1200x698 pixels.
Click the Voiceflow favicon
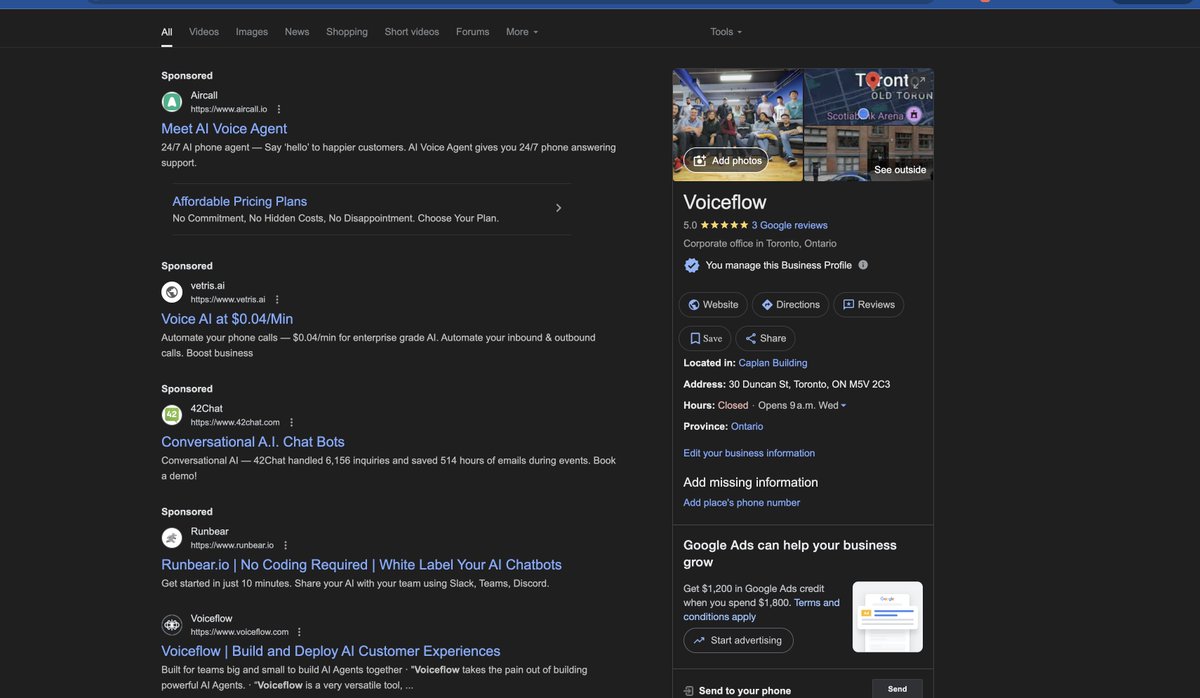pyautogui.click(x=172, y=625)
